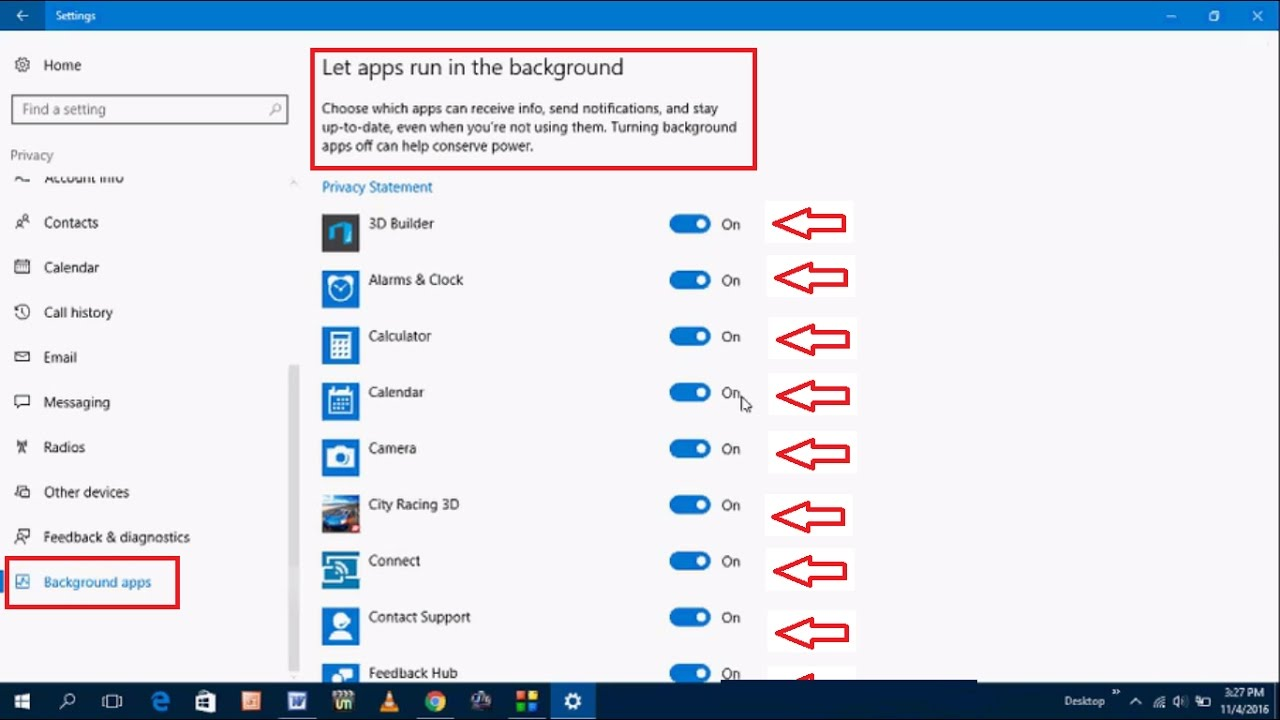Click the 'Let apps run in the background' heading

(x=472, y=68)
